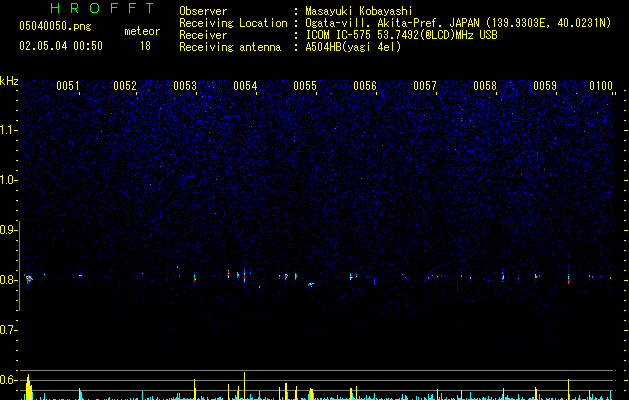The height and width of the screenshot is (400, 629).
Task: Click the 0100 time marker
Action: pos(601,85)
